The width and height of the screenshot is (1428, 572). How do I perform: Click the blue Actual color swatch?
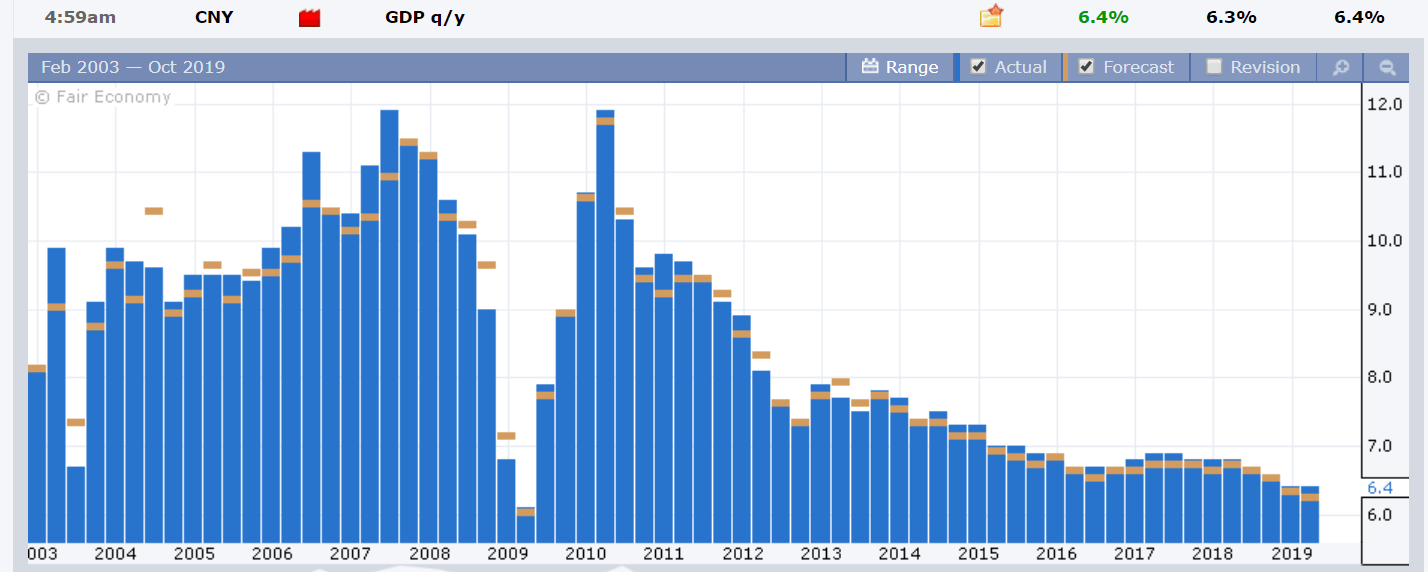pyautogui.click(x=960, y=67)
